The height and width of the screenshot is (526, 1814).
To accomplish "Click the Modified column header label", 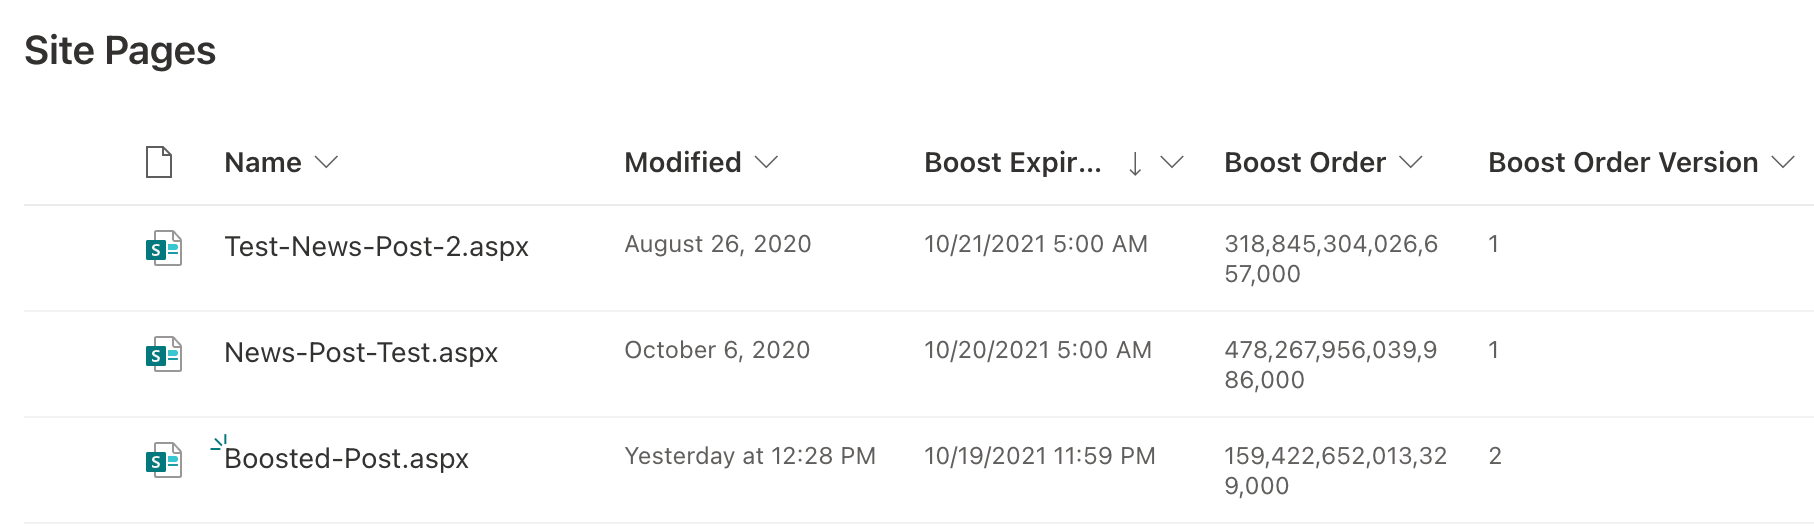I will [683, 163].
